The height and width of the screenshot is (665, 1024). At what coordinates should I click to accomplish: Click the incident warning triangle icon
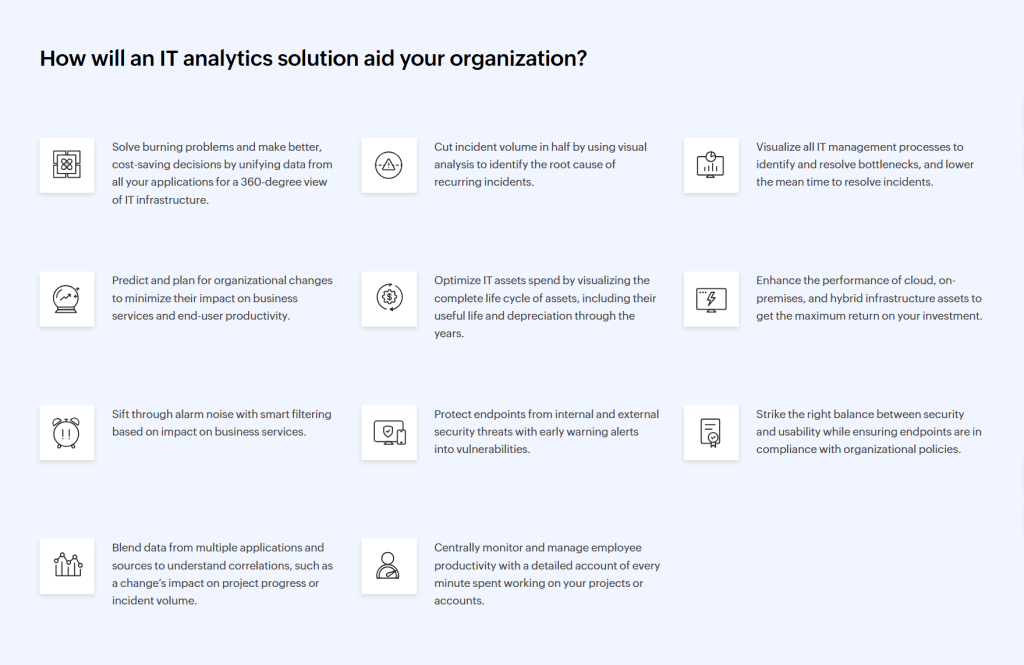coord(389,165)
